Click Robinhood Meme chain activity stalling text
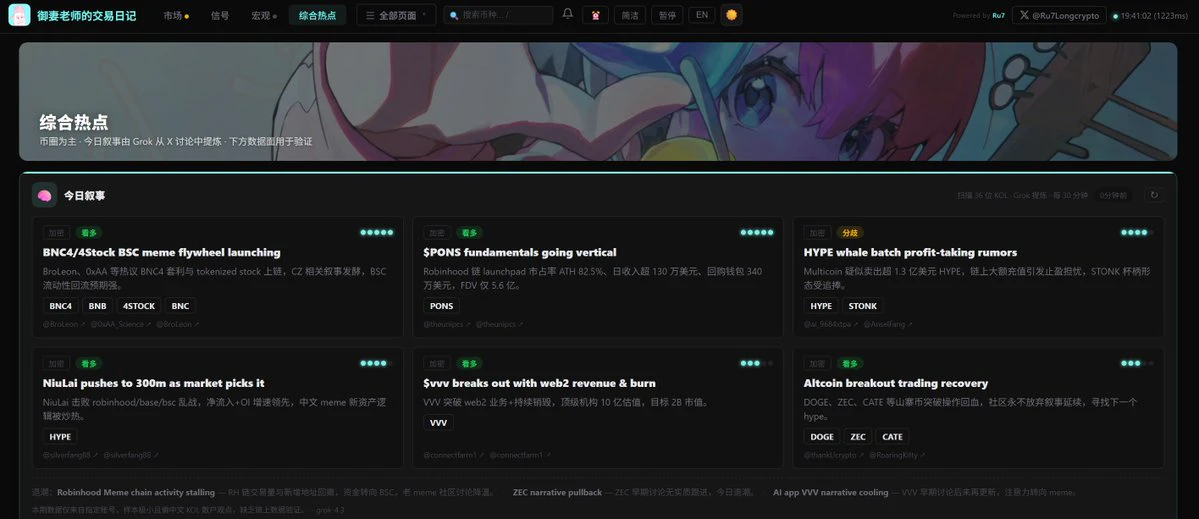 (136, 492)
